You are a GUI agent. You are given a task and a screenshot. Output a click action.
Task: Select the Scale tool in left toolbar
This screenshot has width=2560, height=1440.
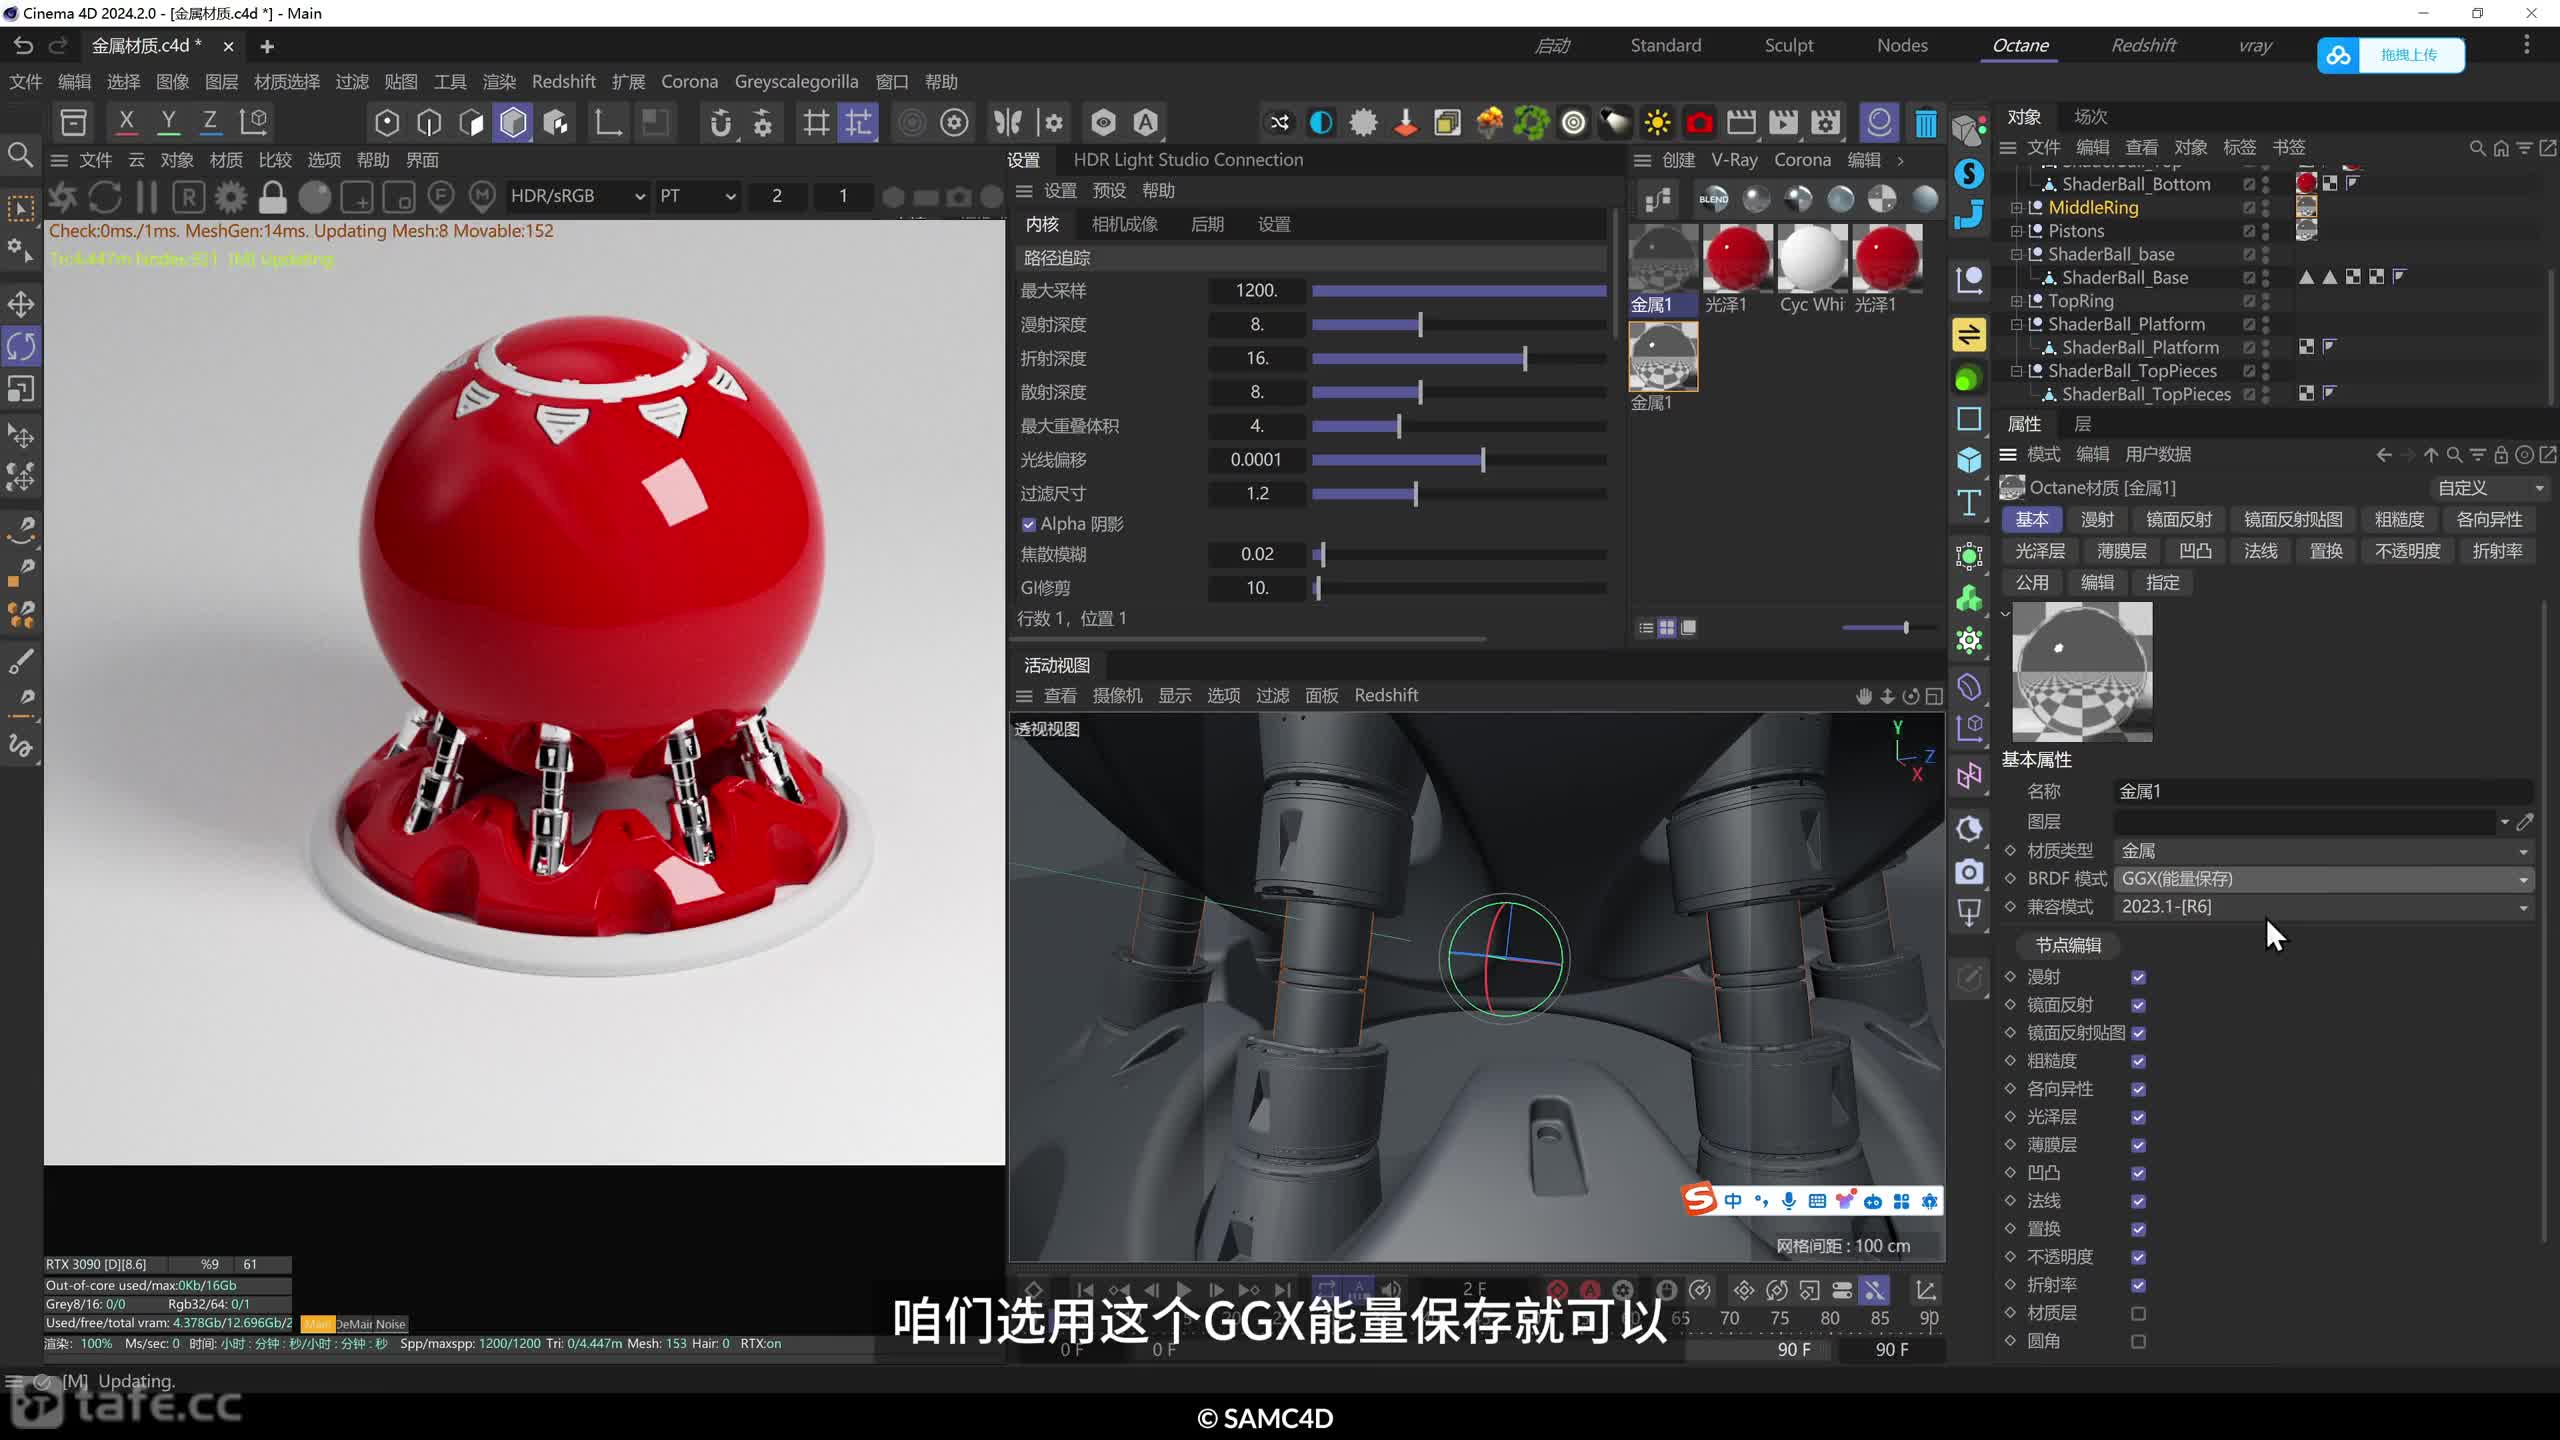tap(21, 389)
